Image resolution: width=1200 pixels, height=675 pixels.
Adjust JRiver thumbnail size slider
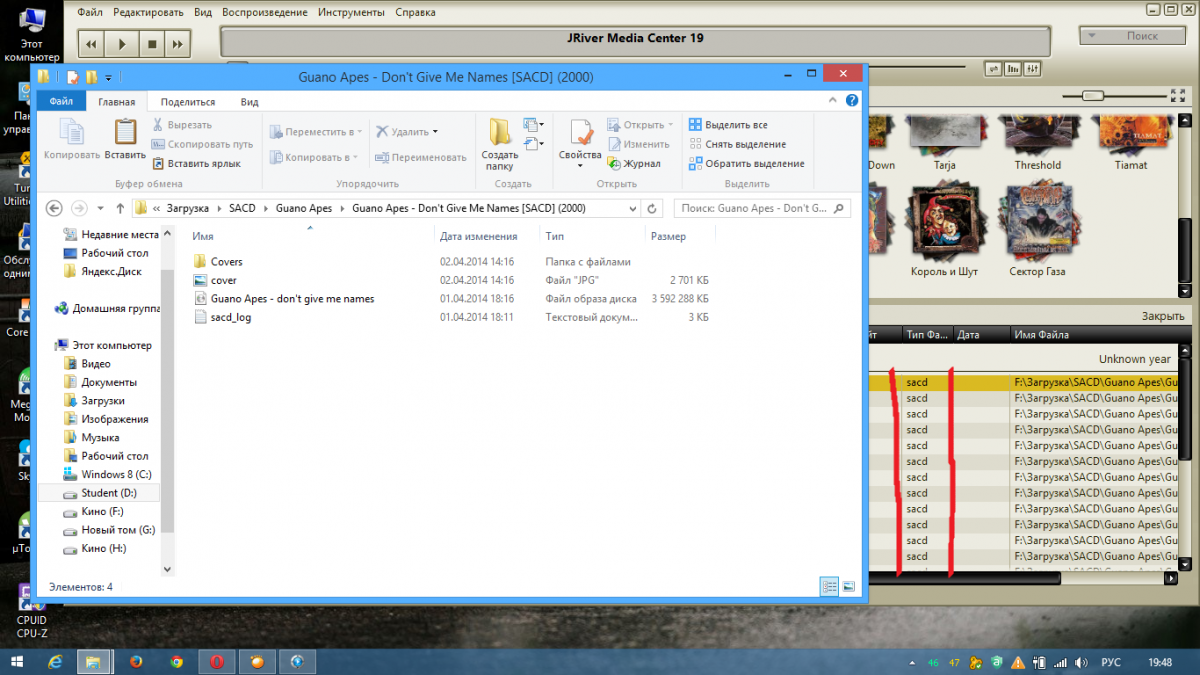[x=1093, y=96]
